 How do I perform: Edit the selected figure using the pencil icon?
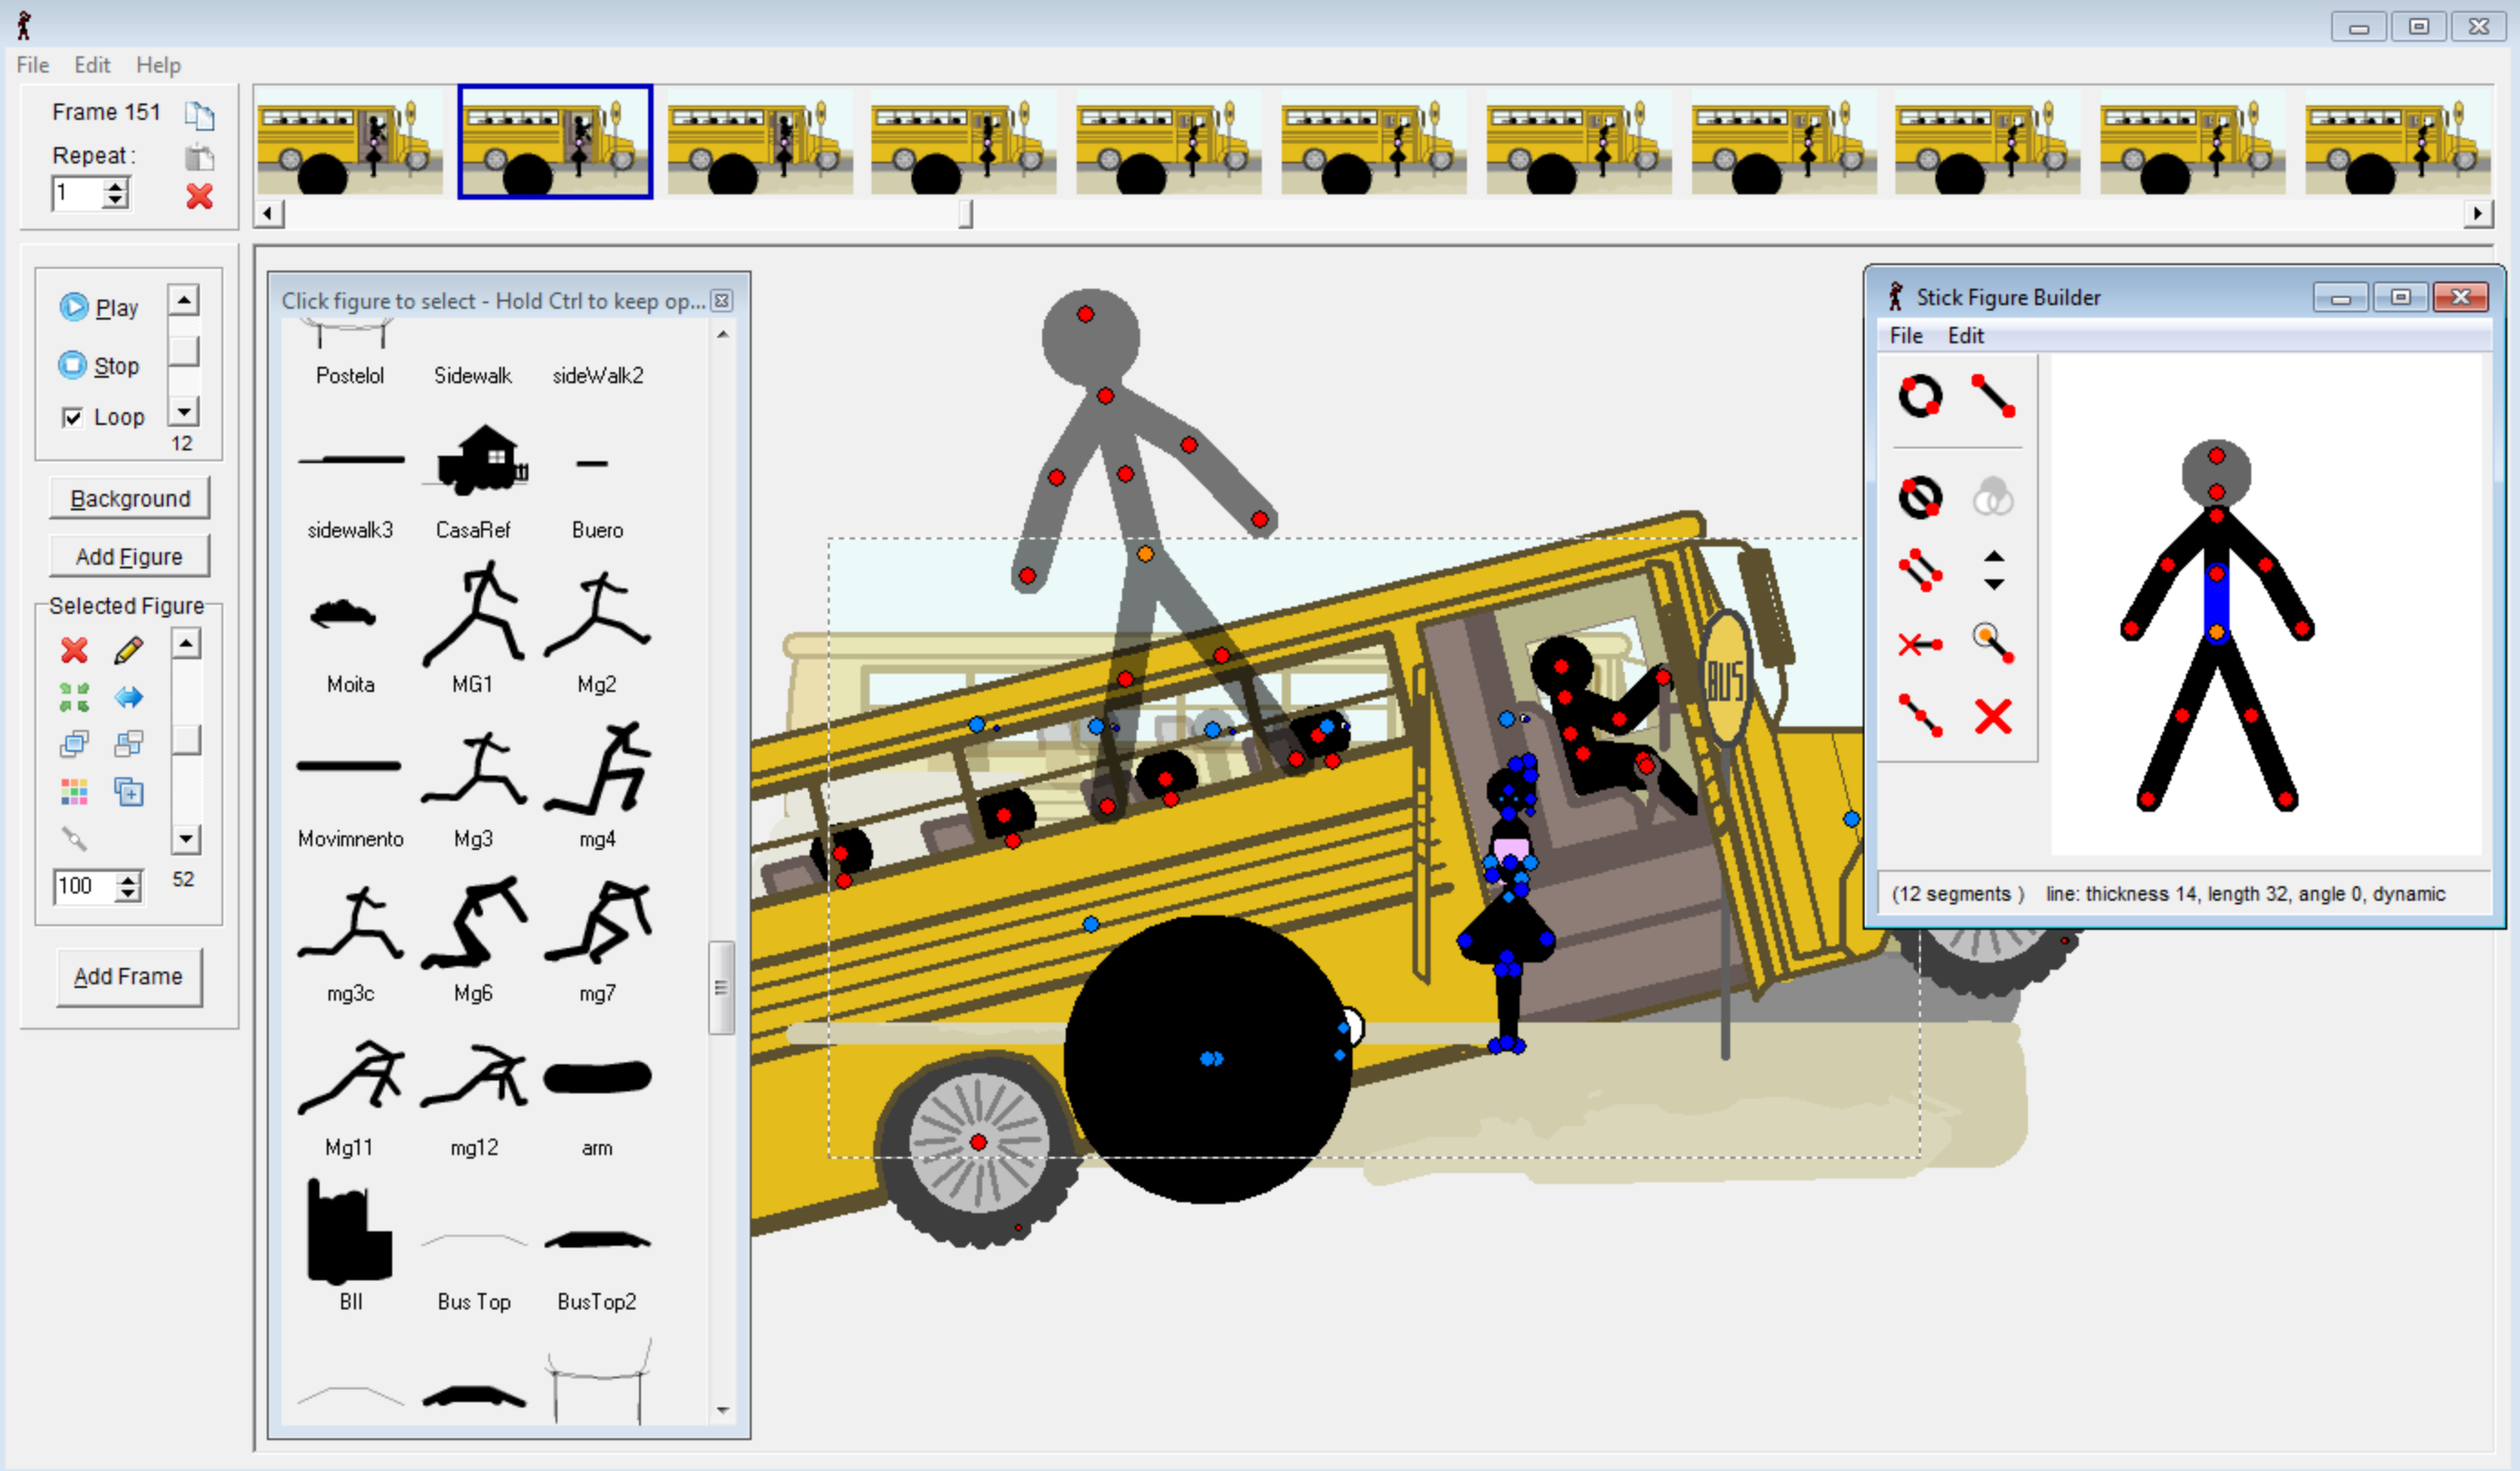tap(129, 652)
